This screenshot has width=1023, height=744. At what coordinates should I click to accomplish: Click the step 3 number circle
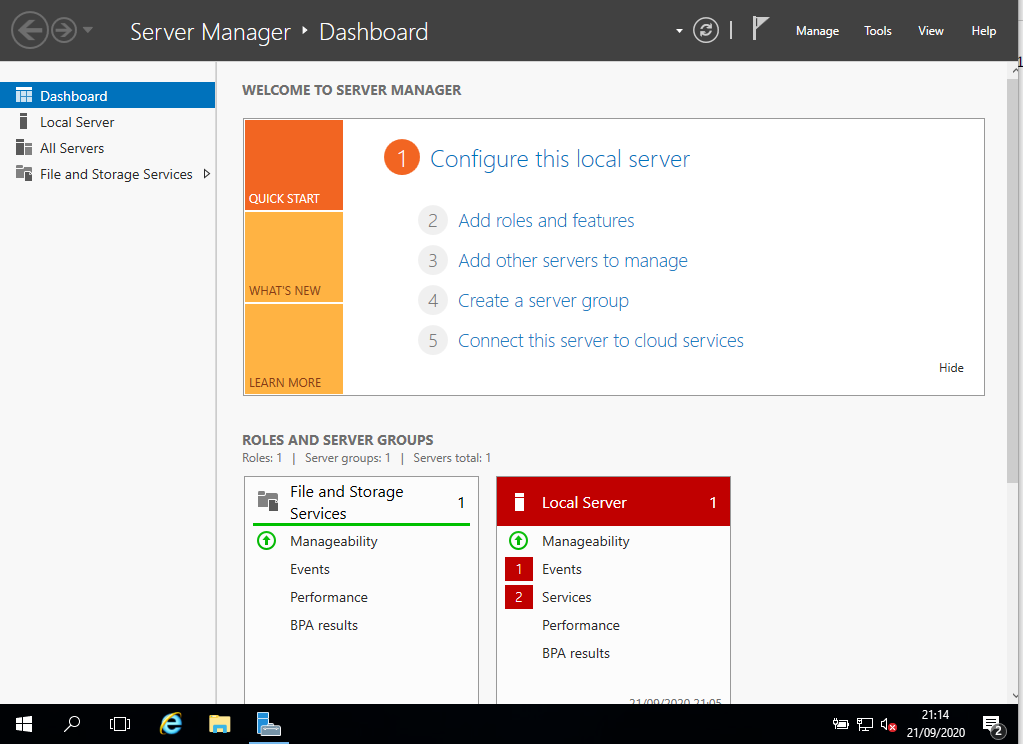pyautogui.click(x=433, y=260)
